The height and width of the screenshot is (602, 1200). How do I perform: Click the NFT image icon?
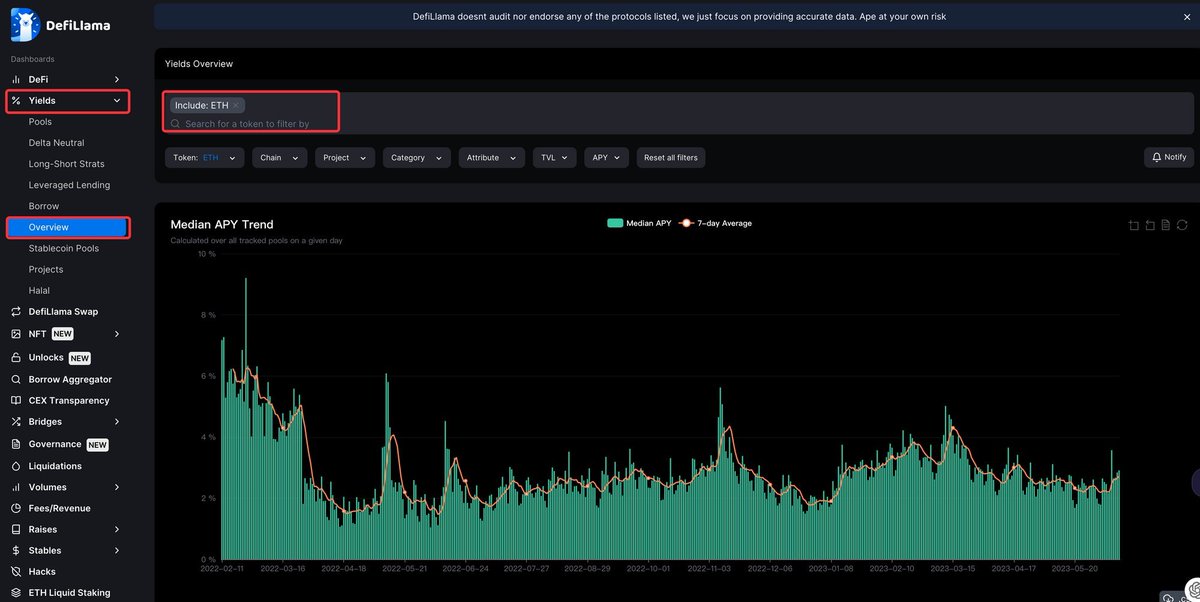point(16,334)
